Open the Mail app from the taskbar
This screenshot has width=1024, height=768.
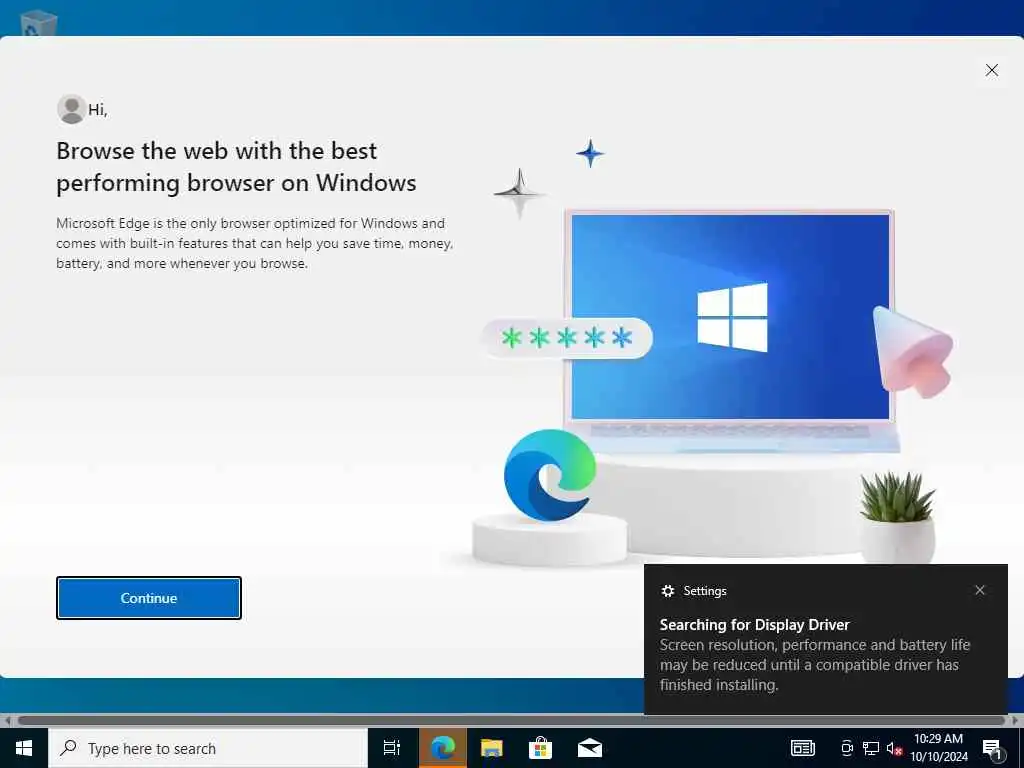[x=590, y=748]
